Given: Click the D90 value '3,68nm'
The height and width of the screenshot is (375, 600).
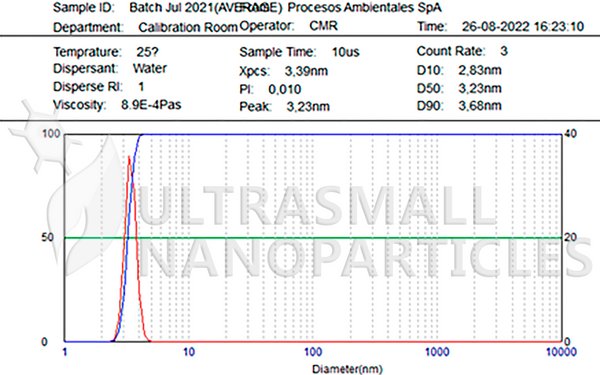Looking at the screenshot, I should 480,106.
